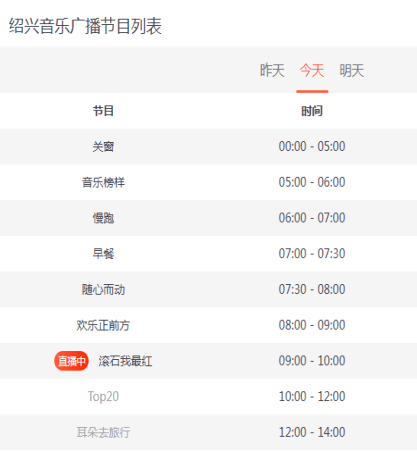Choose the 慢跑 program entry
Viewport: 417px width, 460px height.
[x=103, y=218]
